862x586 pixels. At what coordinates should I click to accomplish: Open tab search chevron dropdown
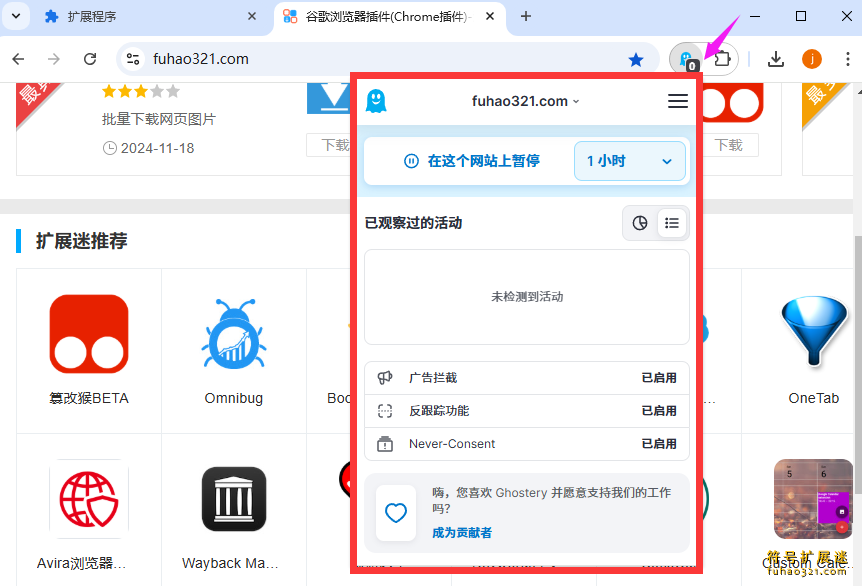pos(16,16)
